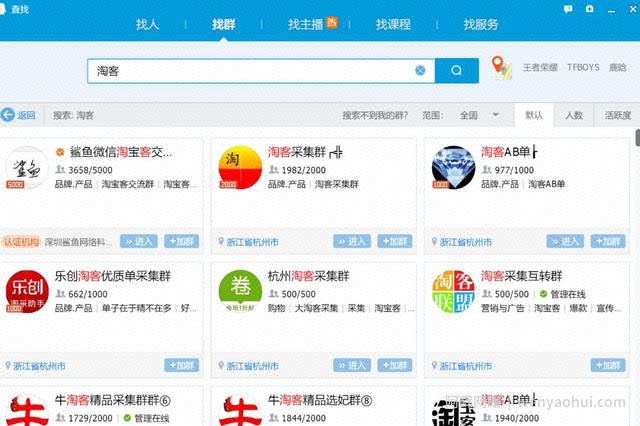The width and height of the screenshot is (640, 426).
Task: Click location 浙江省杭州市 on 淘客采集群 card
Action: click(x=252, y=242)
